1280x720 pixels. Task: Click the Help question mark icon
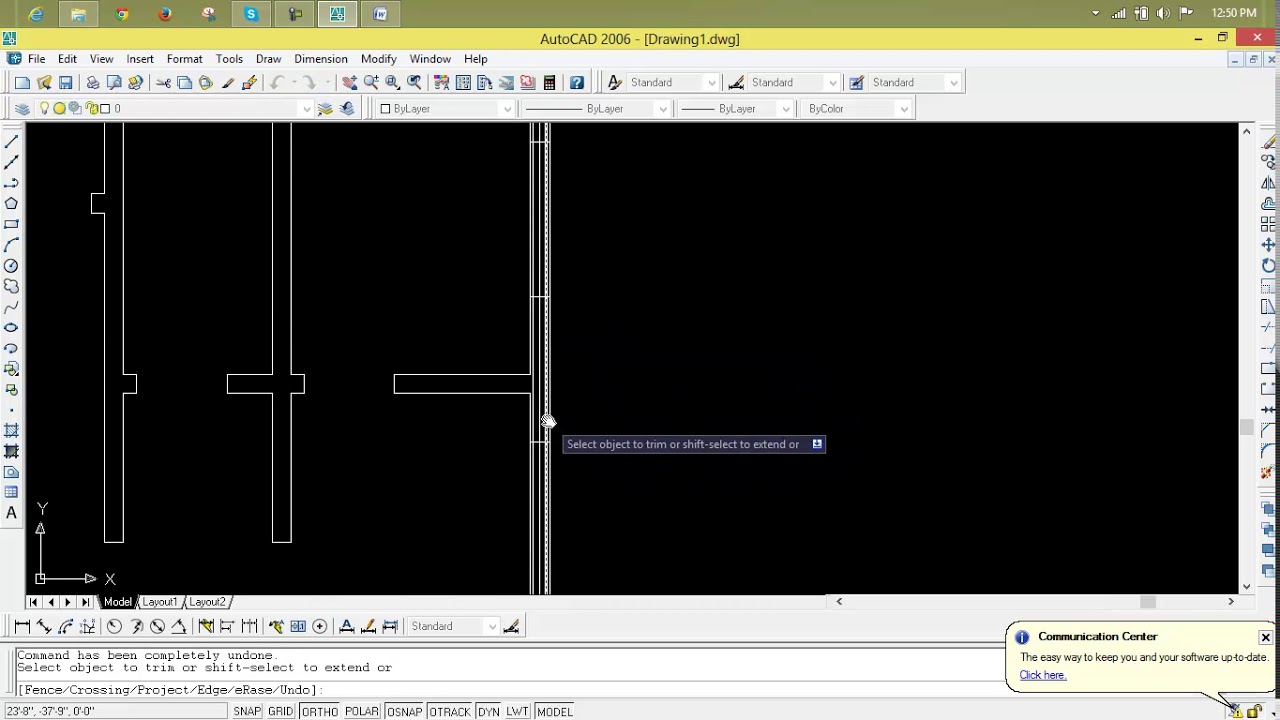pos(577,83)
